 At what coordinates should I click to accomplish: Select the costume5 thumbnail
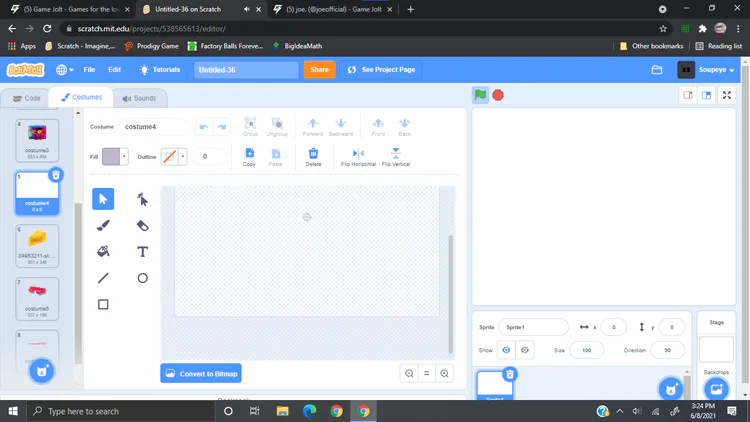37,299
